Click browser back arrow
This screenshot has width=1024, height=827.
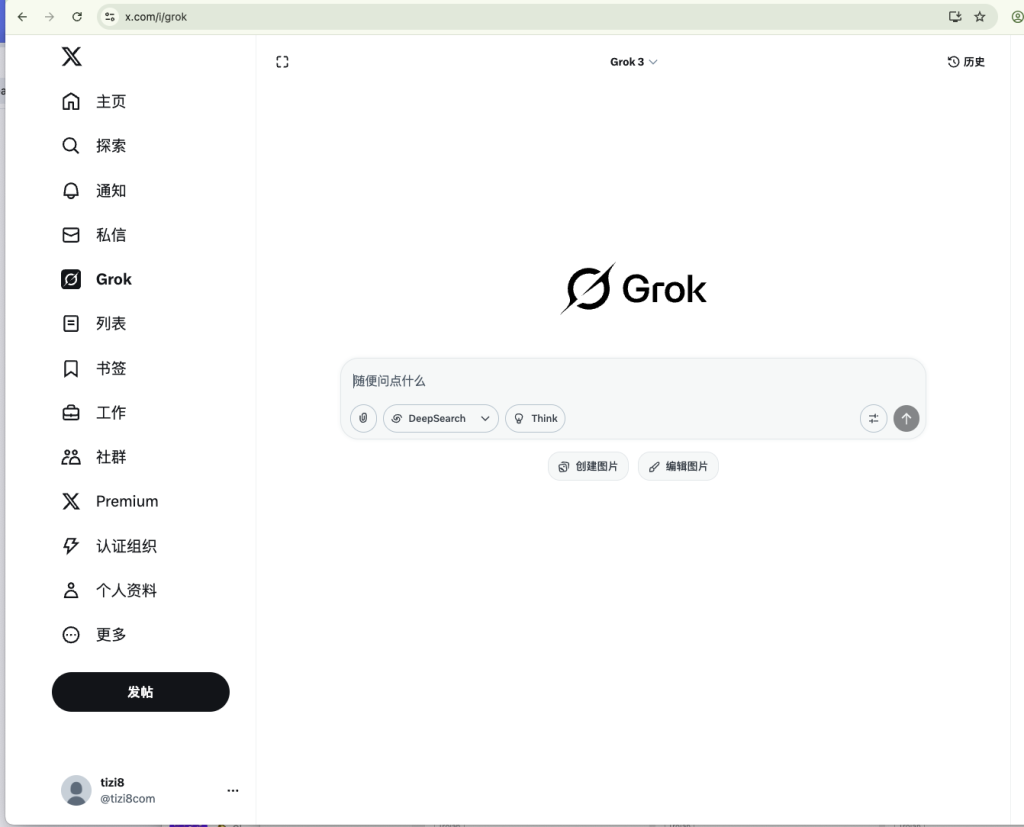(x=22, y=17)
